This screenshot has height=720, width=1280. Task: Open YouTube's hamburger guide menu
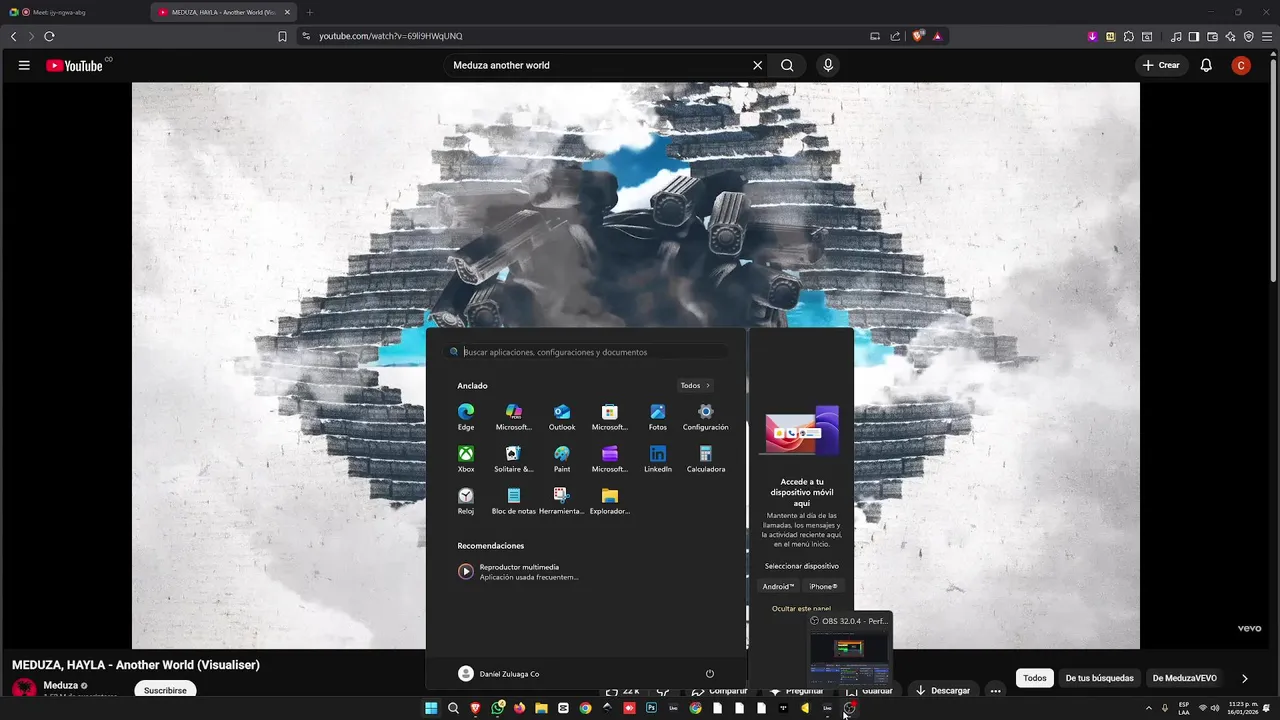(24, 65)
